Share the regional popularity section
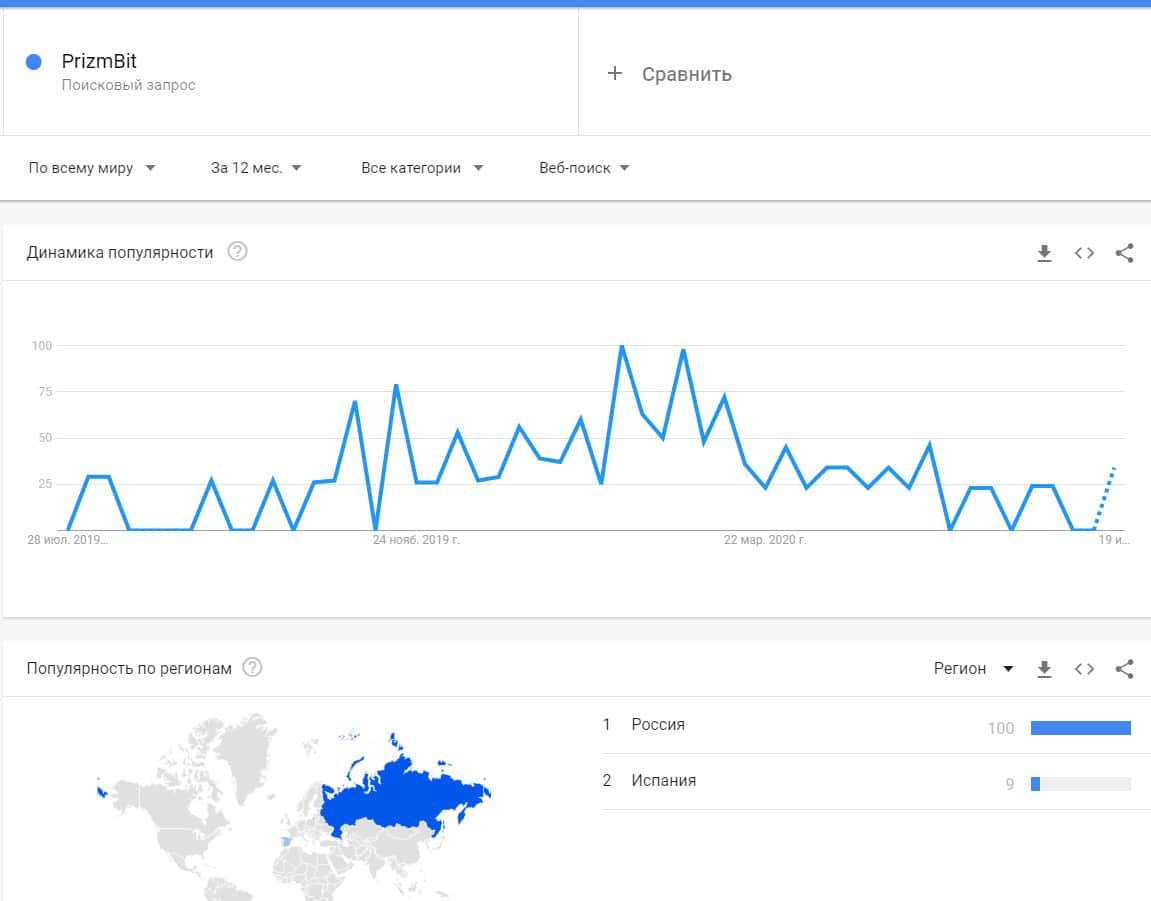 click(1124, 669)
